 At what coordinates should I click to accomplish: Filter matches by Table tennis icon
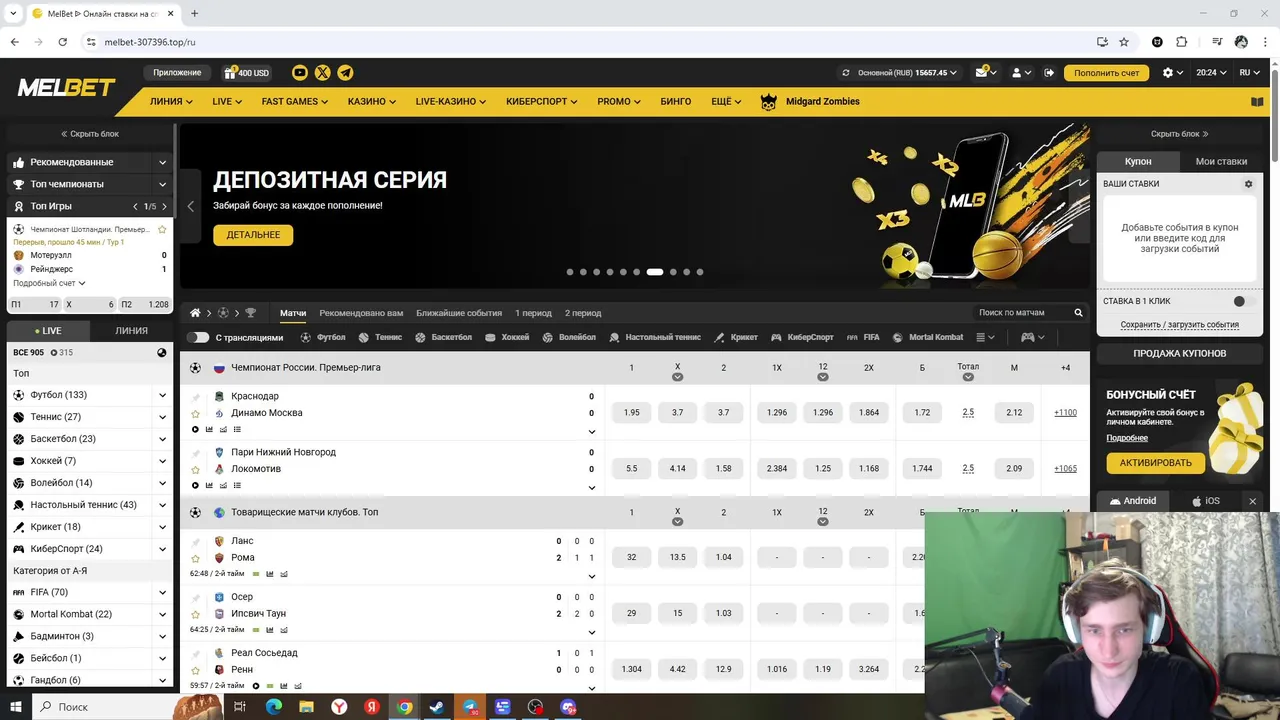[615, 338]
